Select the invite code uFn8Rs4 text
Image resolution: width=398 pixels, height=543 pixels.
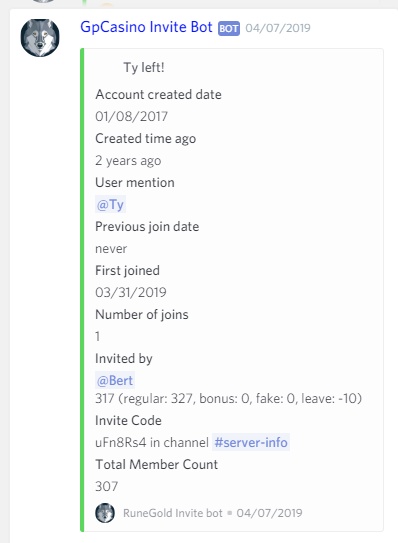click(x=121, y=443)
